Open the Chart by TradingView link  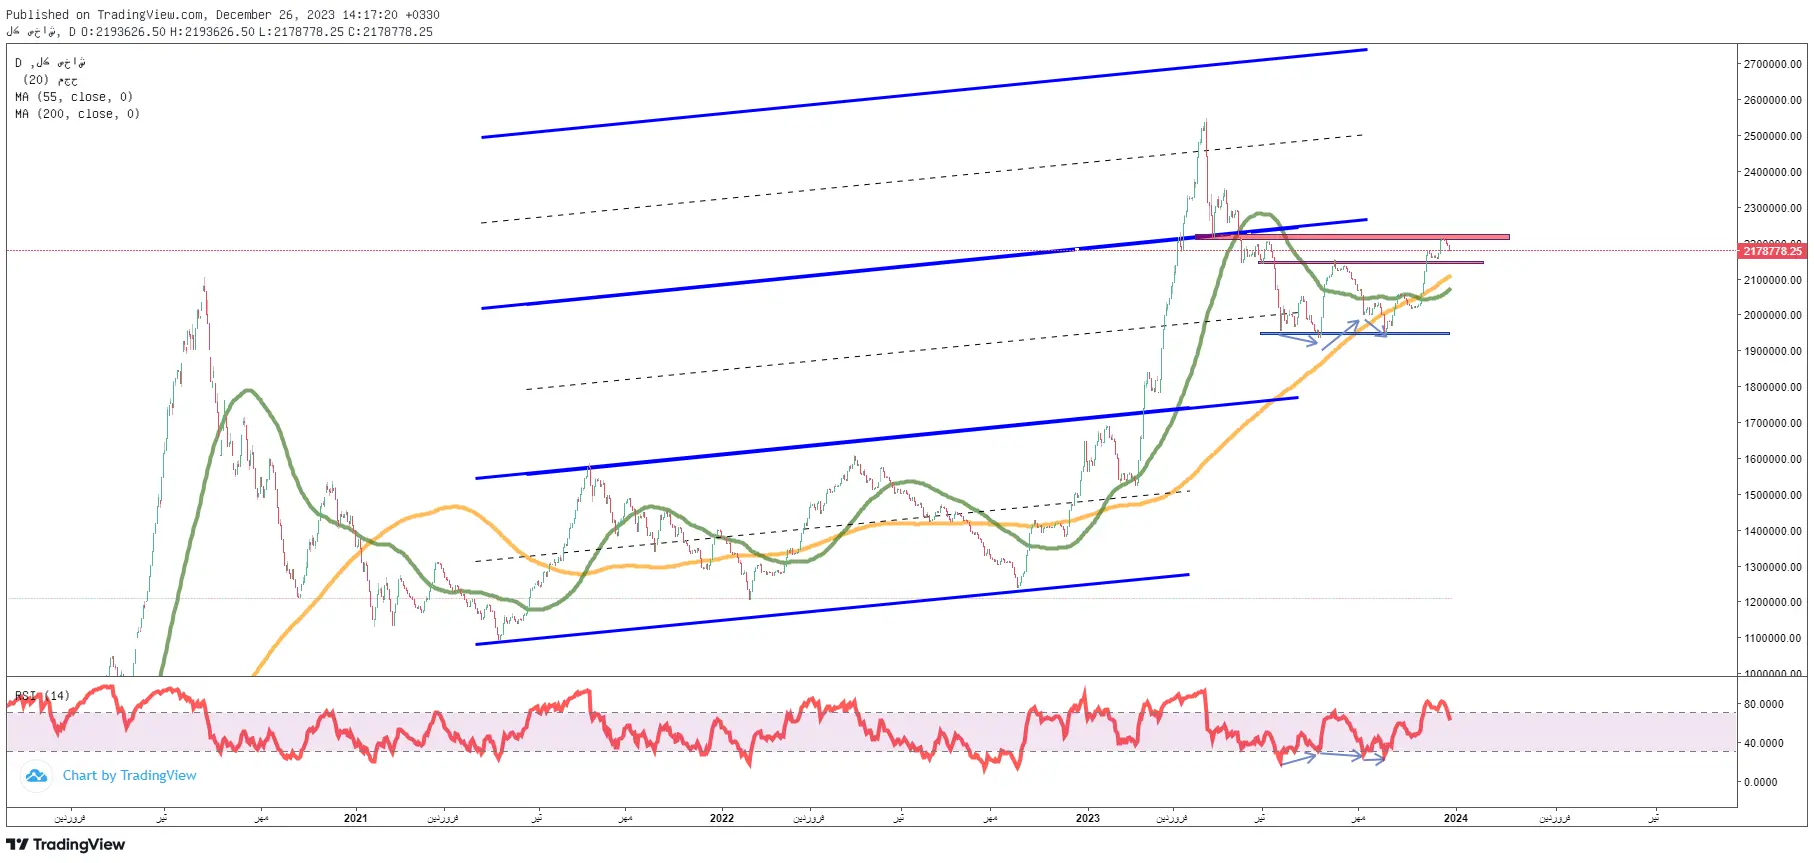130,776
